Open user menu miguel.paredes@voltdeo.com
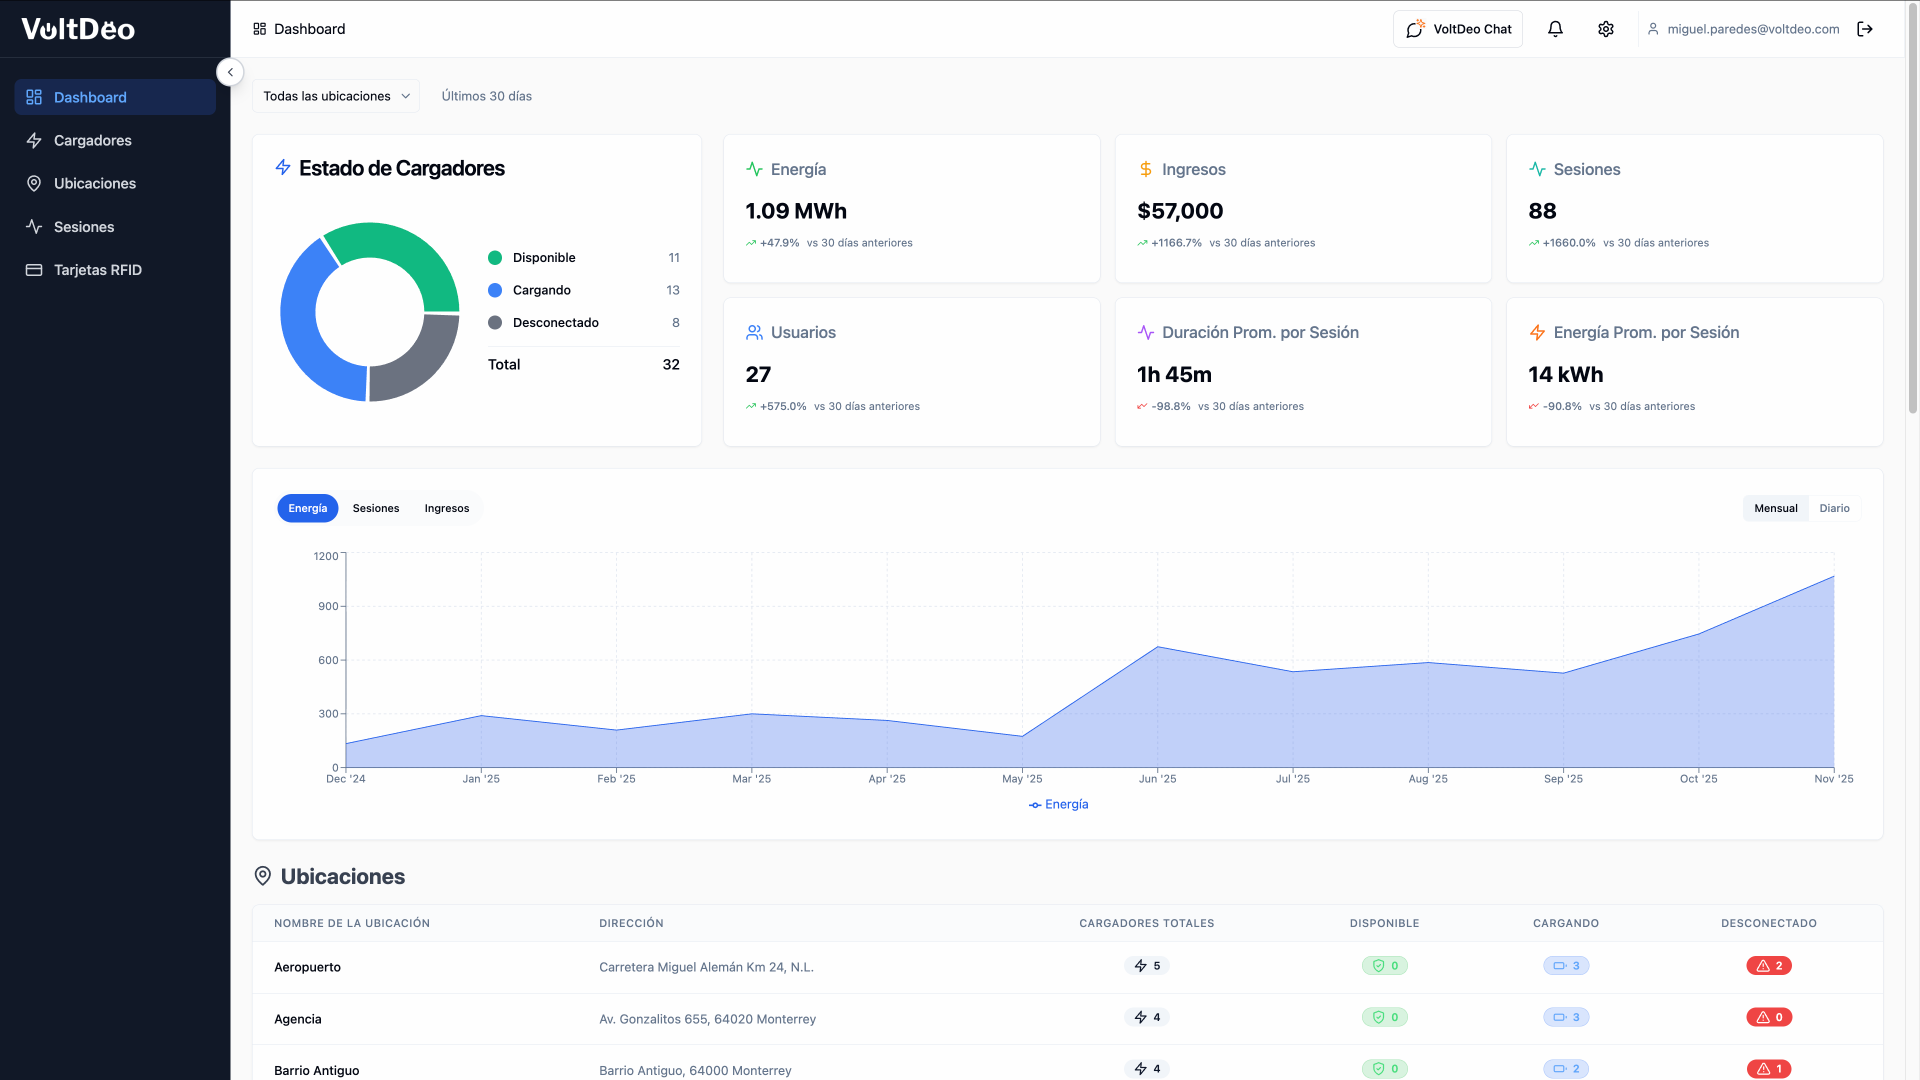1920x1080 pixels. click(x=1743, y=29)
